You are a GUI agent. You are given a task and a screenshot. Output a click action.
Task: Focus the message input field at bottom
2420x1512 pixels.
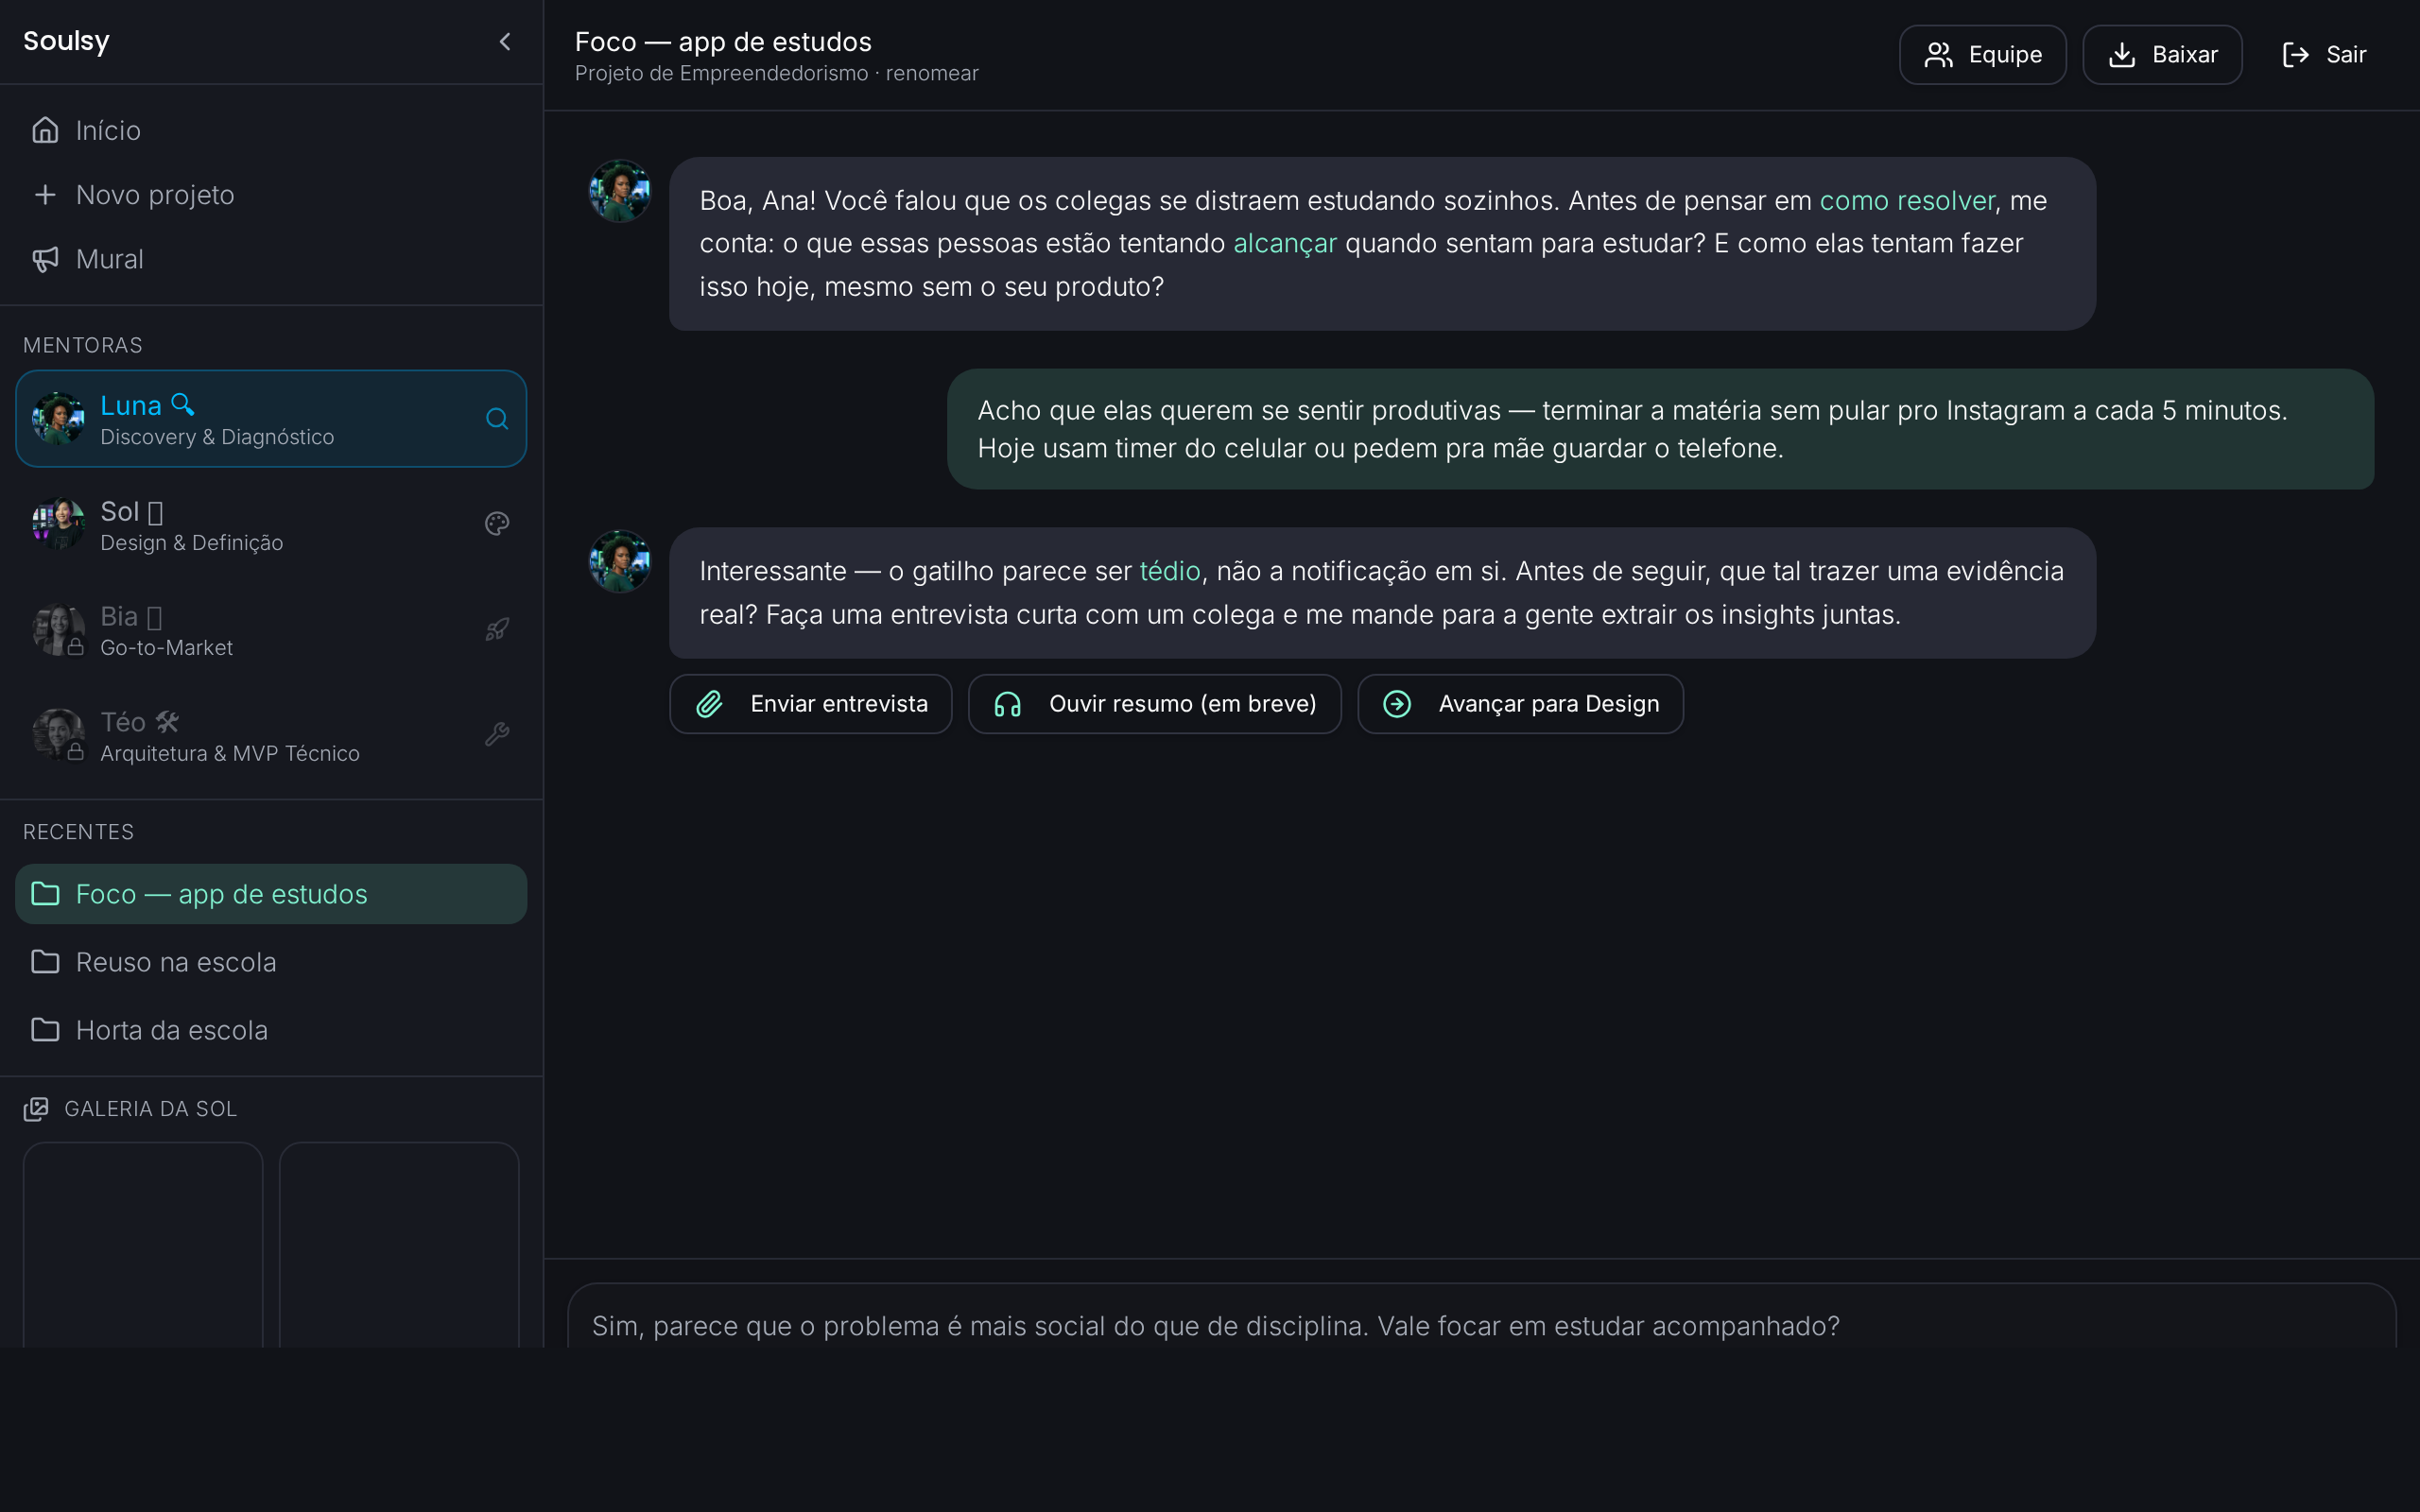1481,1322
